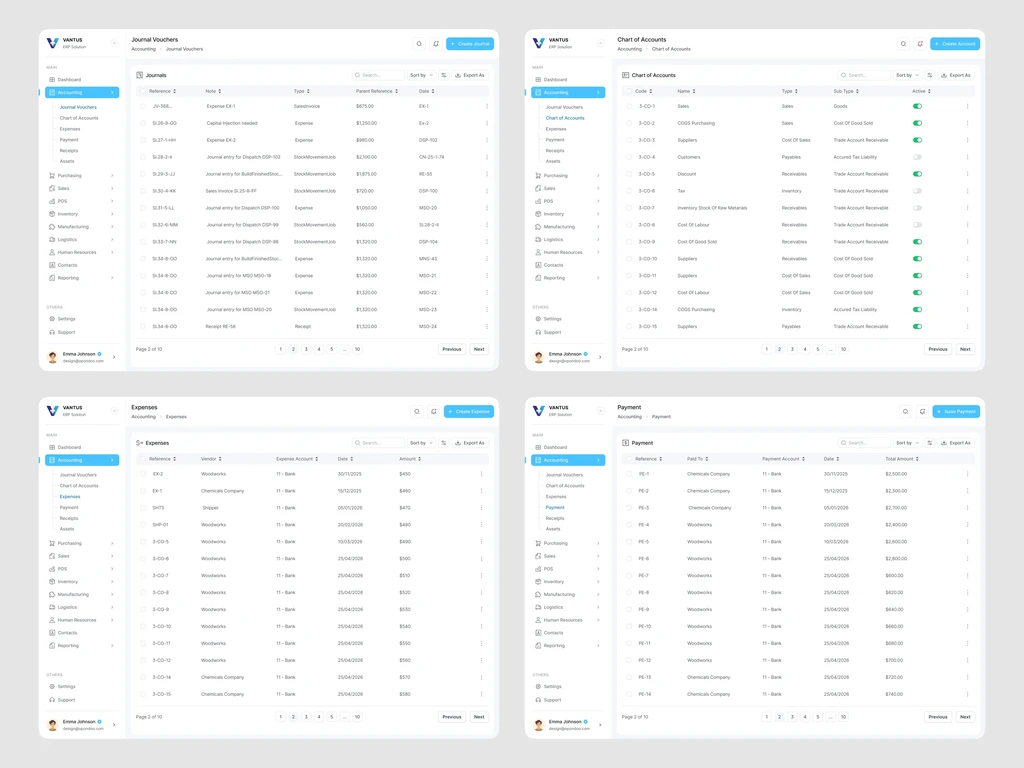
Task: Open the three-dot menu for account 3-CO-1
Action: tap(967, 106)
